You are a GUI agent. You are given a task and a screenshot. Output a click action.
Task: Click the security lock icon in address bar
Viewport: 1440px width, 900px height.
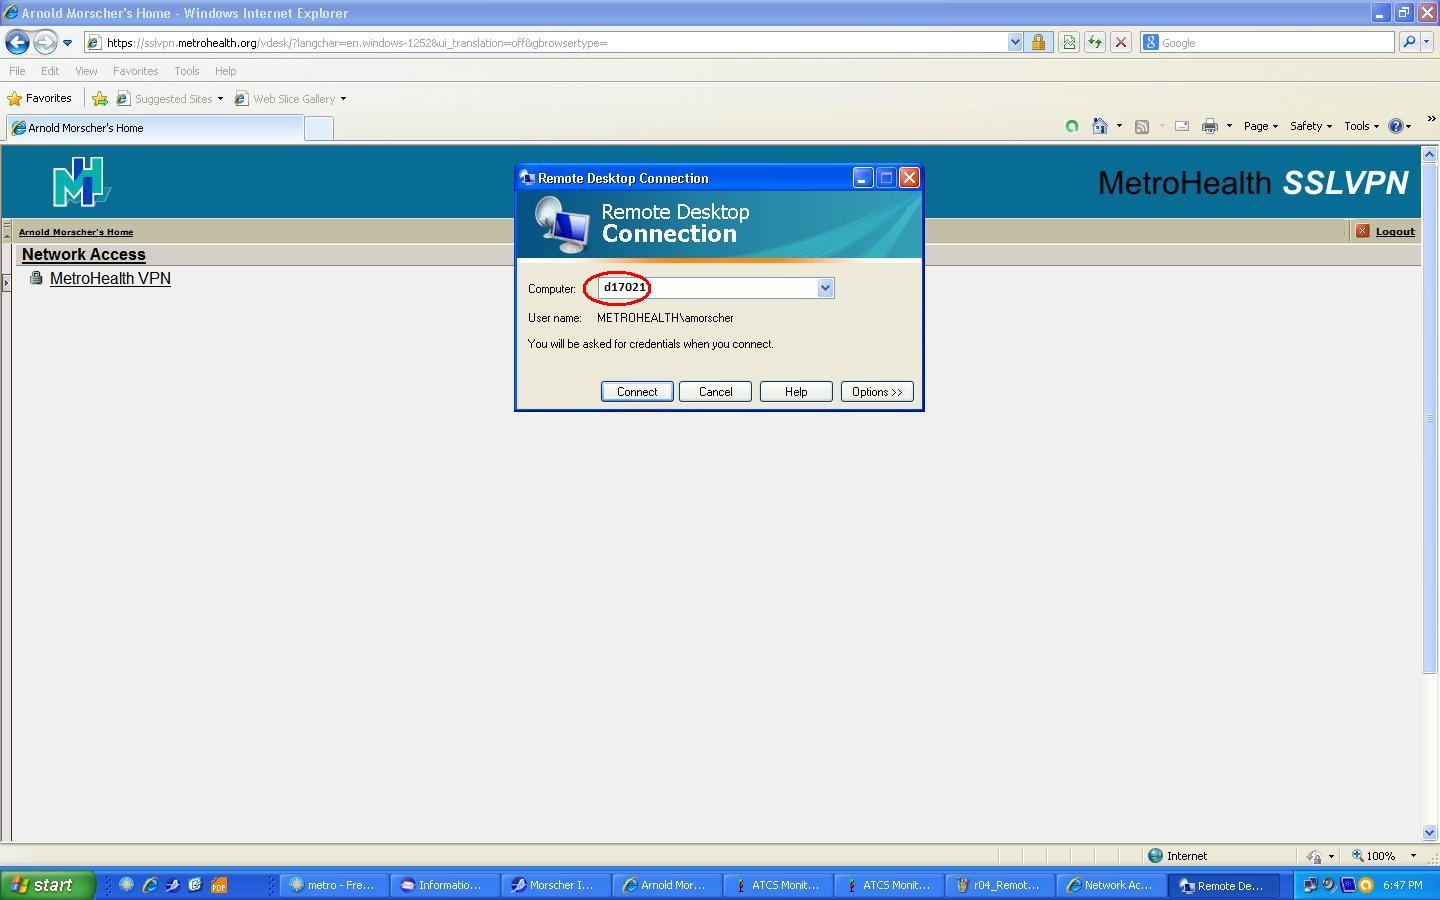[1038, 43]
